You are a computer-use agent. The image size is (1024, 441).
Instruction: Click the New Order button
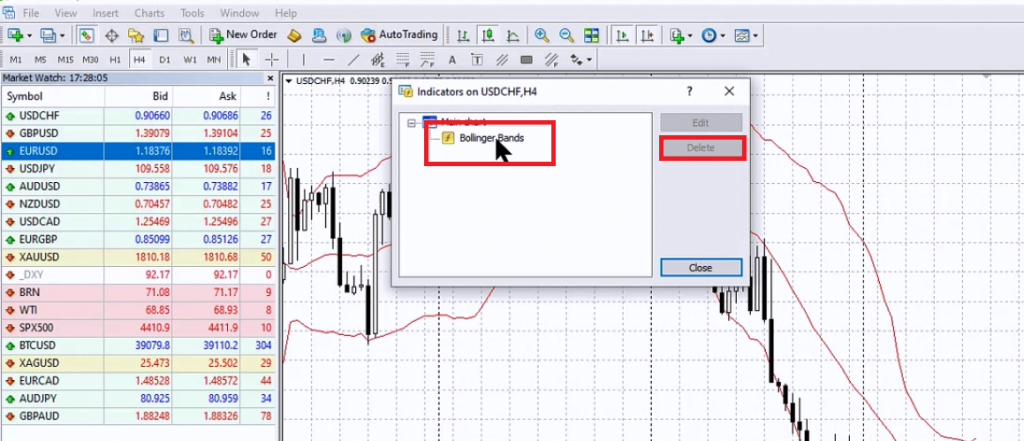[x=244, y=35]
